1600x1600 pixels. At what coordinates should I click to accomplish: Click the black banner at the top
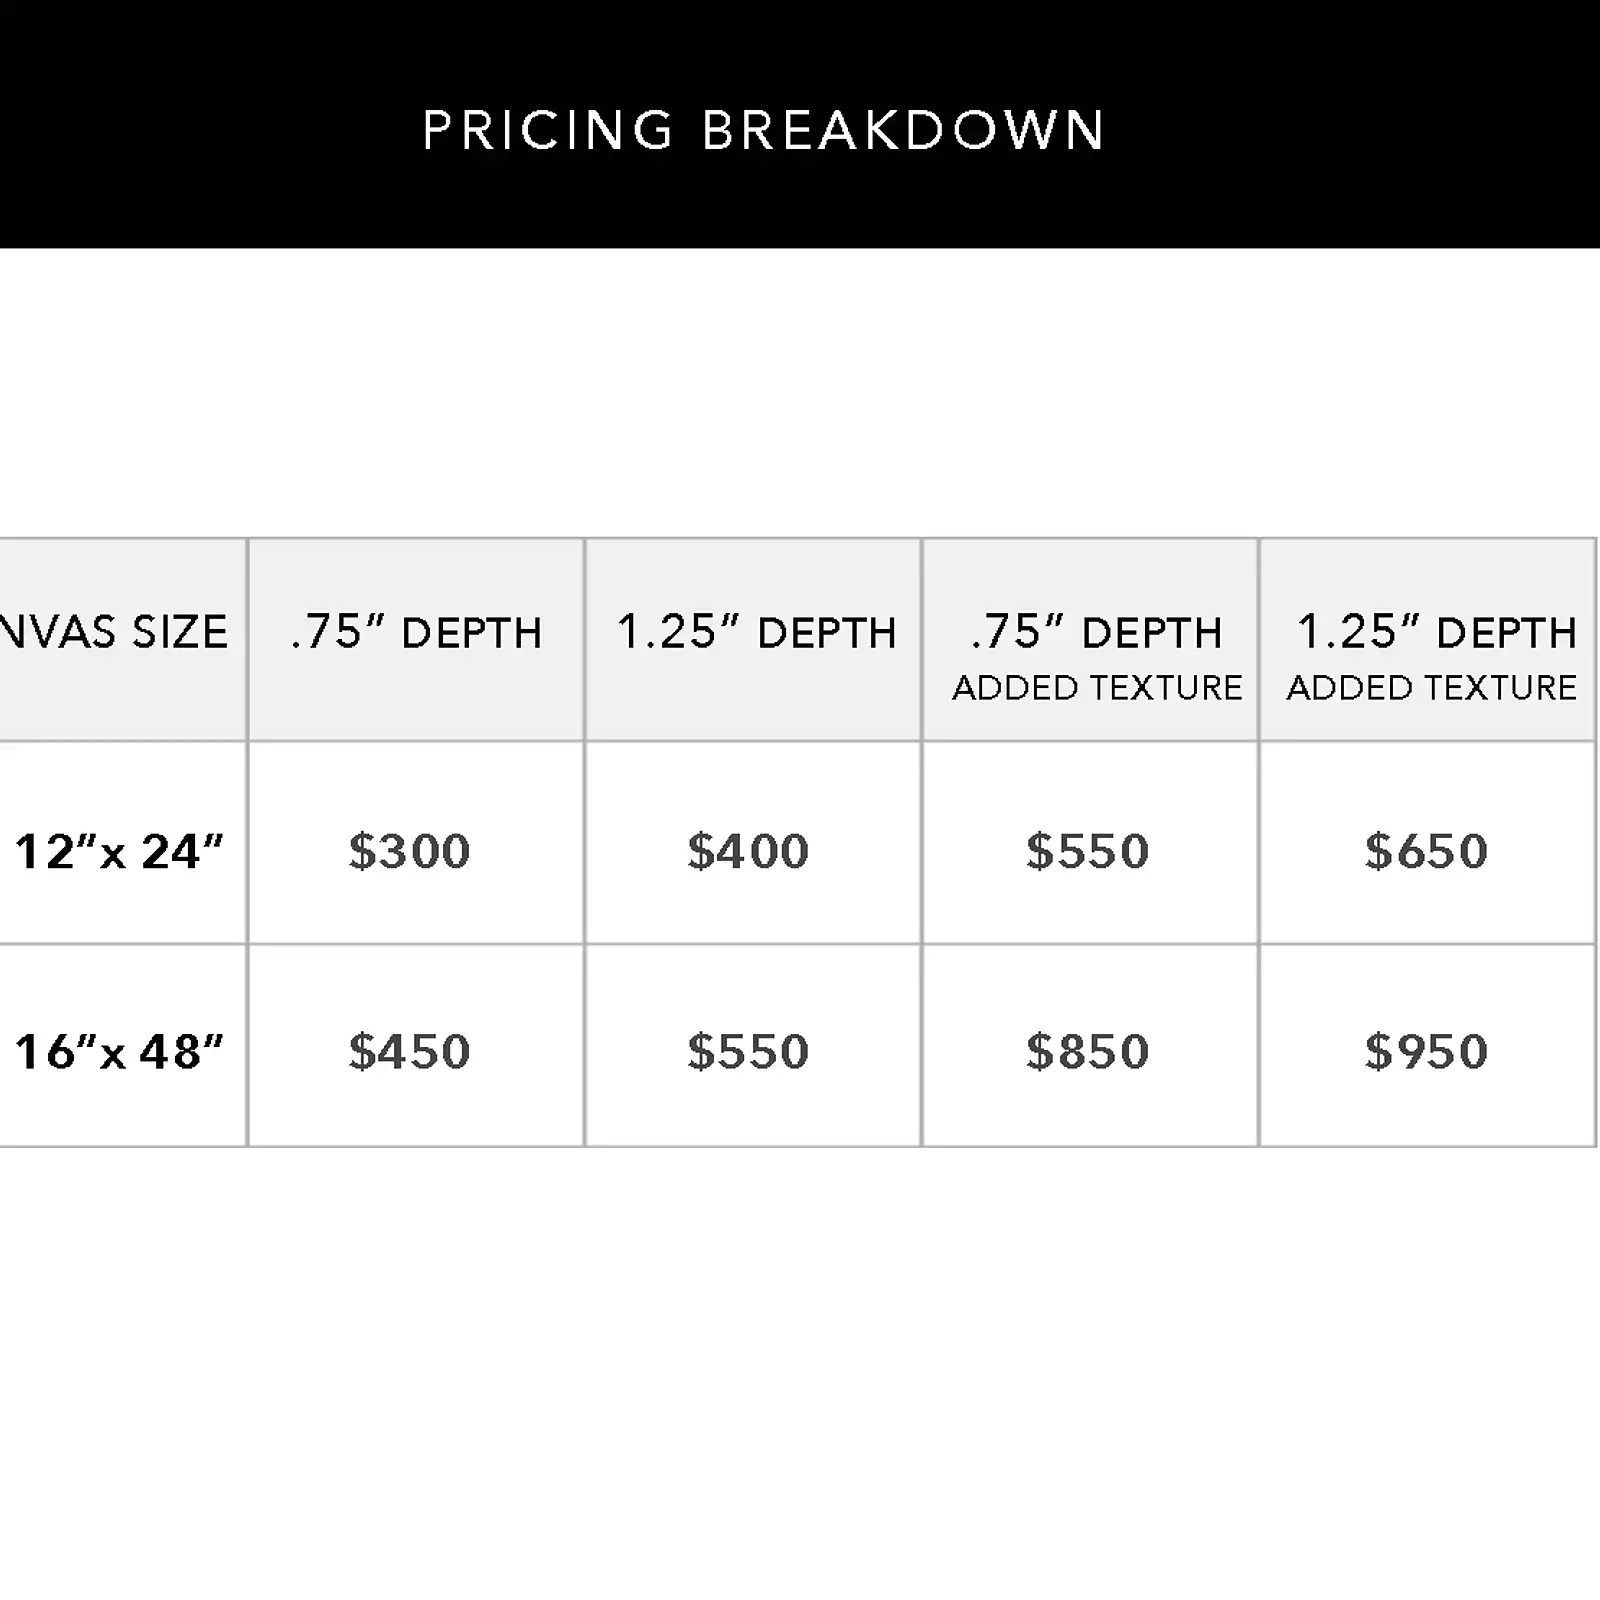pos(800,124)
